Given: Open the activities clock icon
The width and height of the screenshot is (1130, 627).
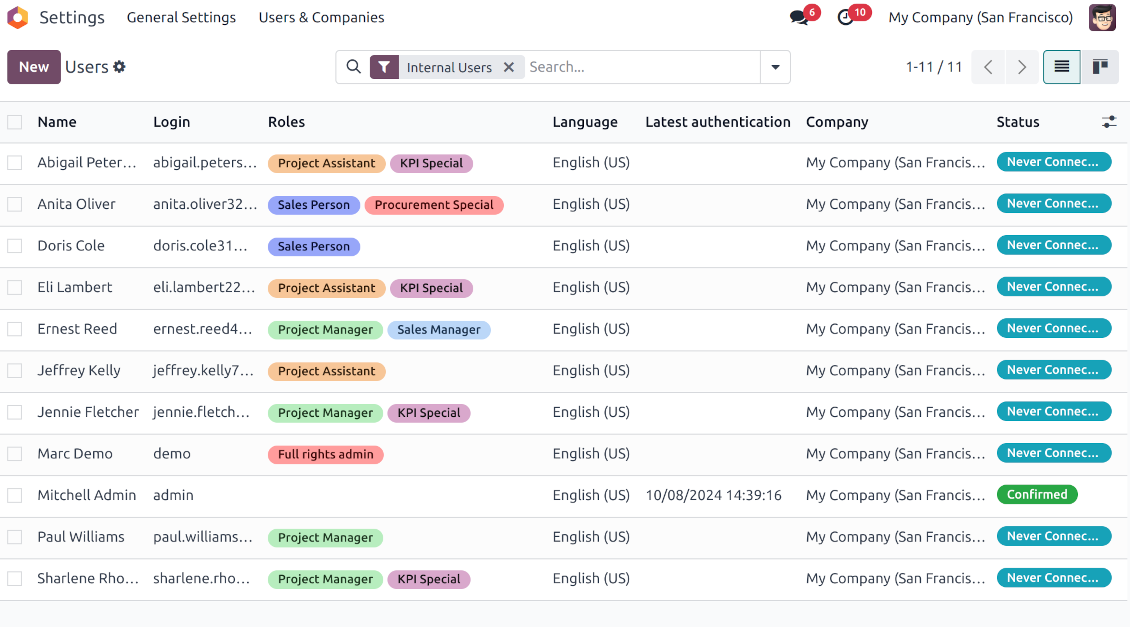Looking at the screenshot, I should pyautogui.click(x=846, y=18).
